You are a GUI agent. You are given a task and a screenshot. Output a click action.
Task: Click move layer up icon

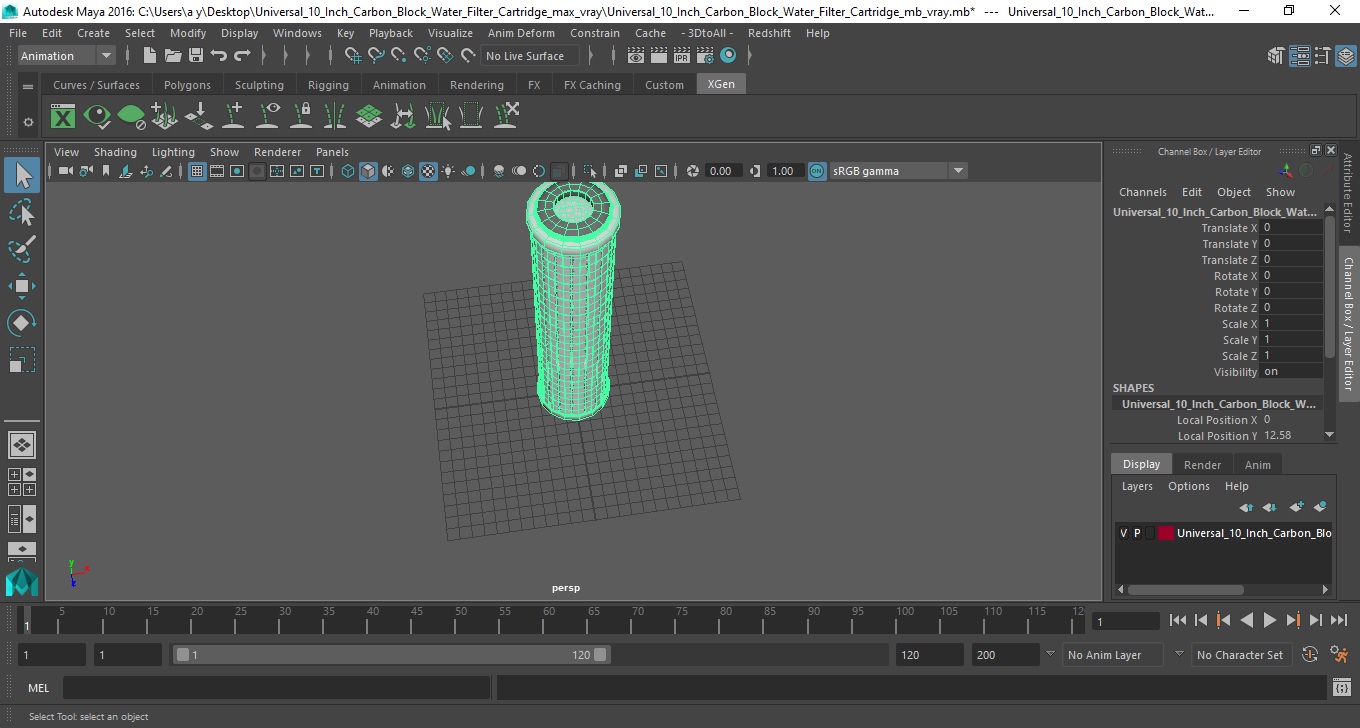[x=1246, y=507]
